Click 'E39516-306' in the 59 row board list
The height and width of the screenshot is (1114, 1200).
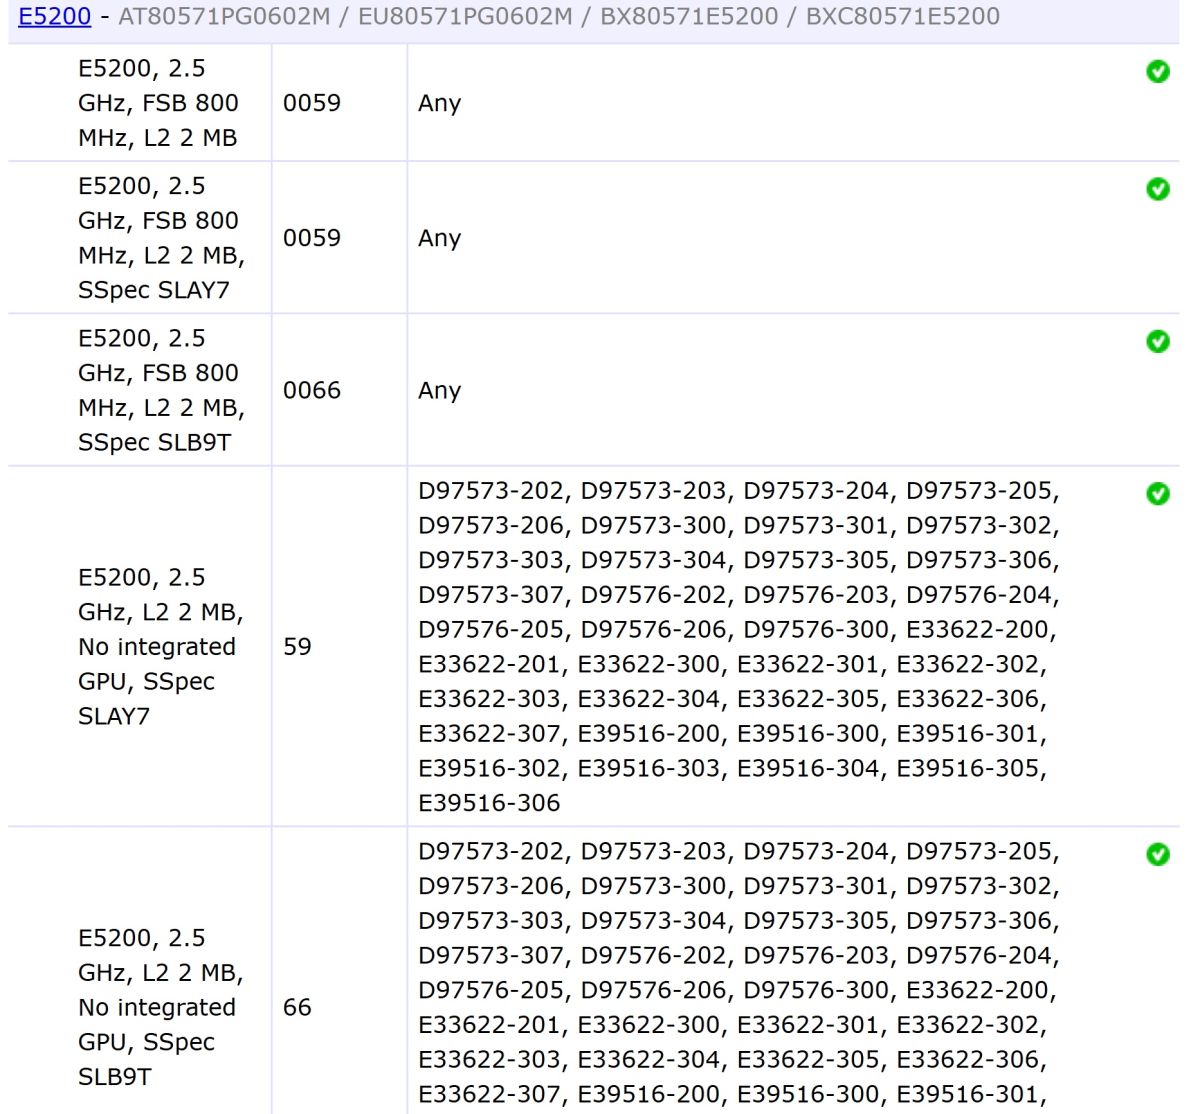tap(489, 803)
